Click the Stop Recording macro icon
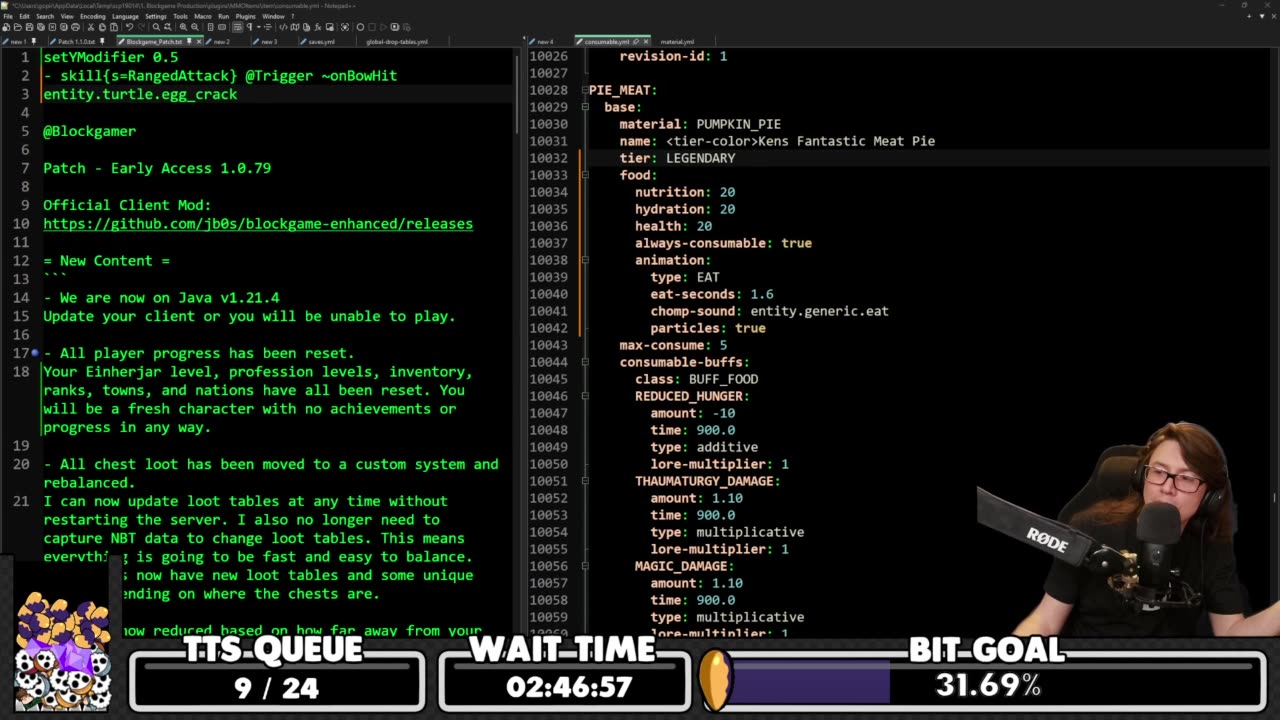The width and height of the screenshot is (1280, 720). [x=372, y=27]
